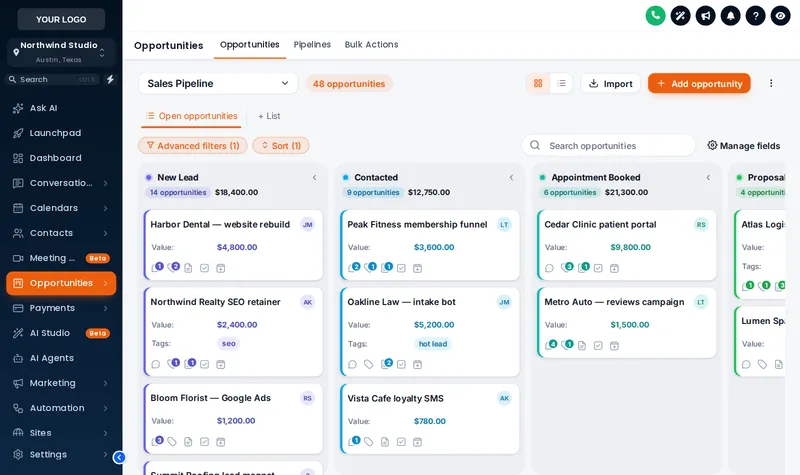Click tags icon with badge 2 on Harbor Dental card
The width and height of the screenshot is (800, 475).
pos(173,267)
